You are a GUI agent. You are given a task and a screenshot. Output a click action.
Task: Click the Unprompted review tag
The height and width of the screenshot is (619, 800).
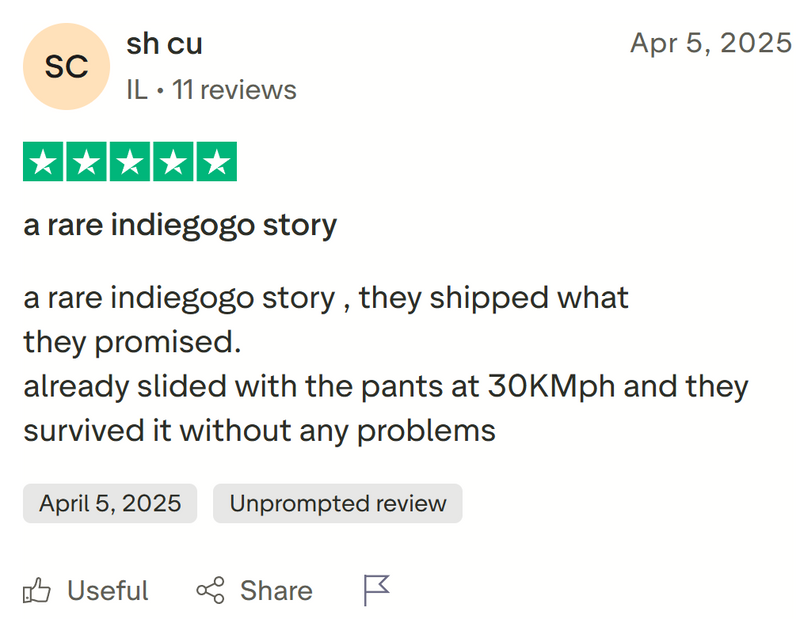click(337, 503)
